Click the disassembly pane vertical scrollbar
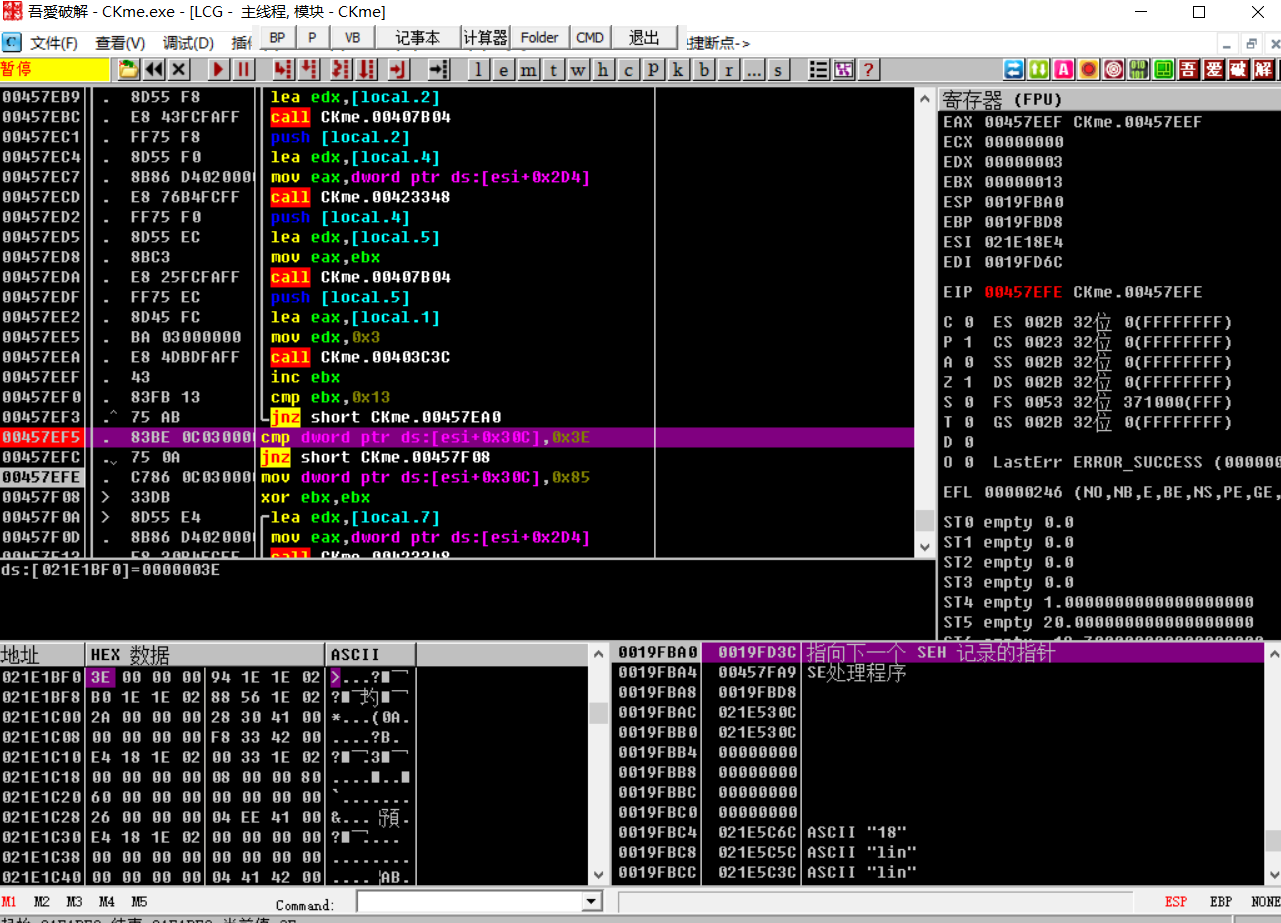The height and width of the screenshot is (923, 1281). (x=925, y=323)
